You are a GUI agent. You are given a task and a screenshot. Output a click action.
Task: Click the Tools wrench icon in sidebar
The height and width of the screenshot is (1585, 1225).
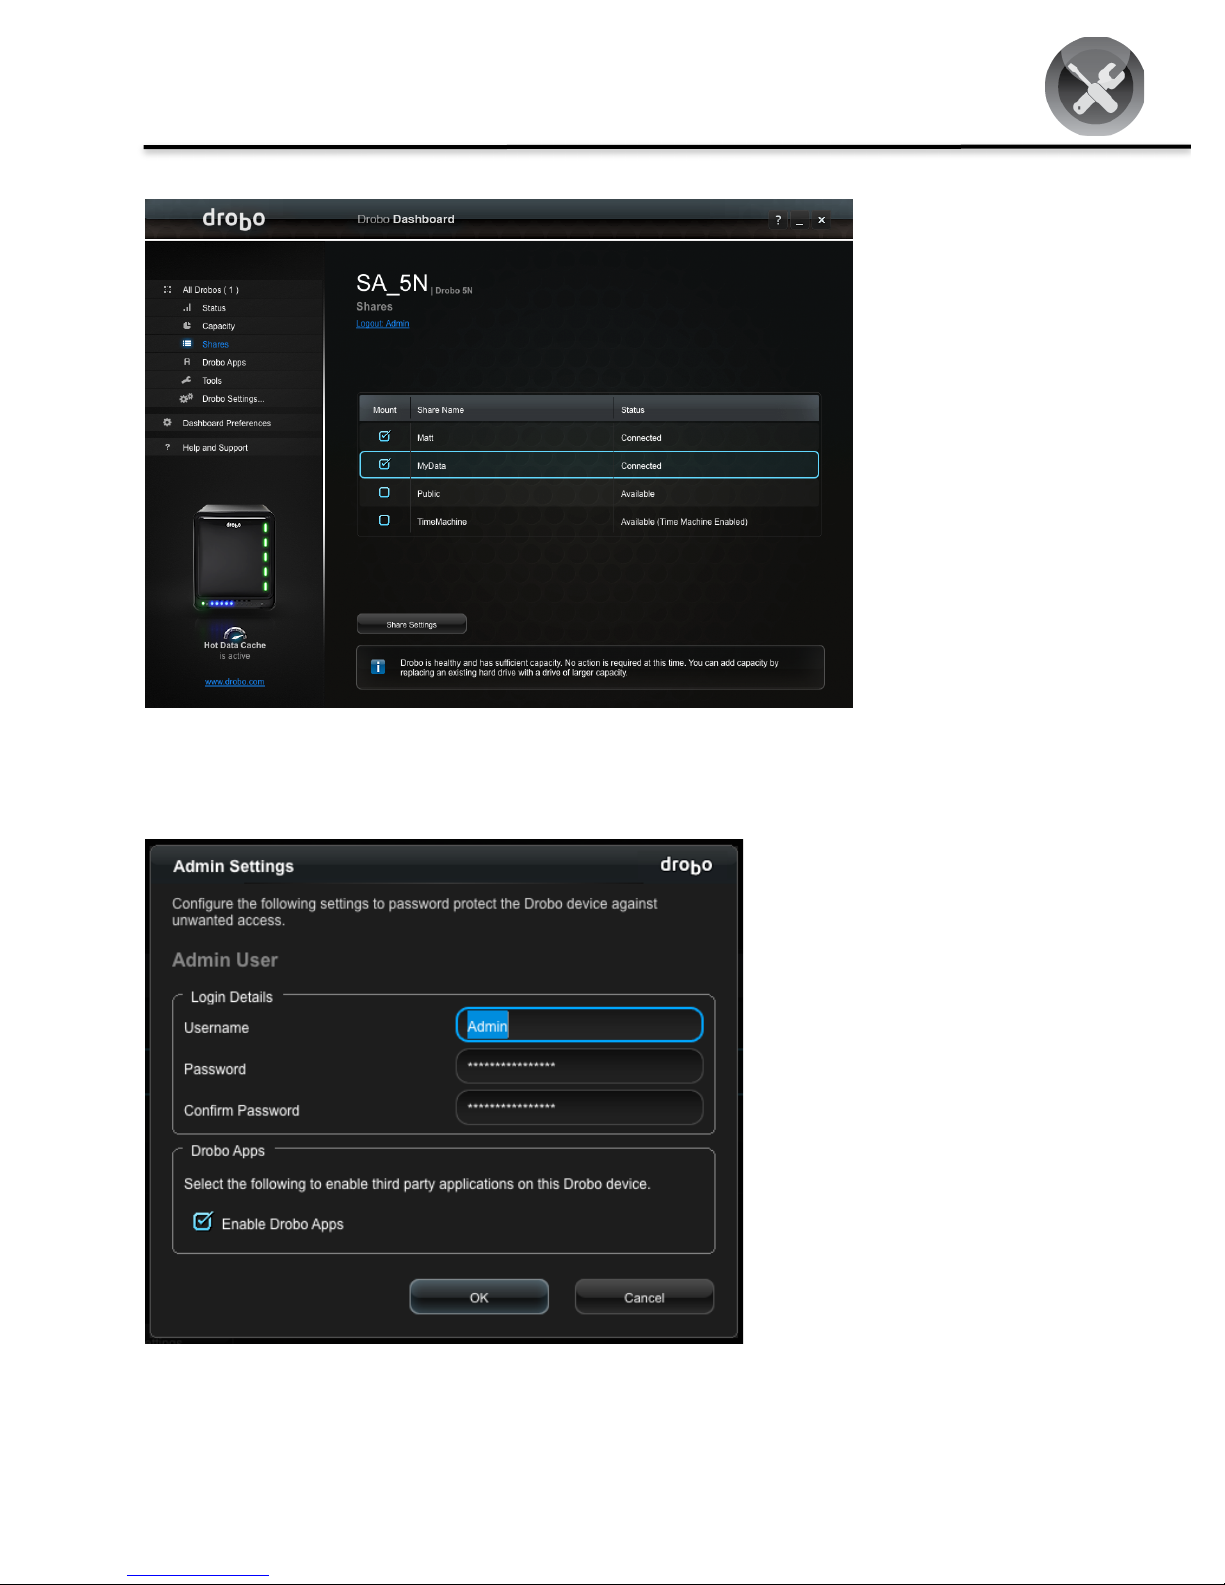coord(186,380)
